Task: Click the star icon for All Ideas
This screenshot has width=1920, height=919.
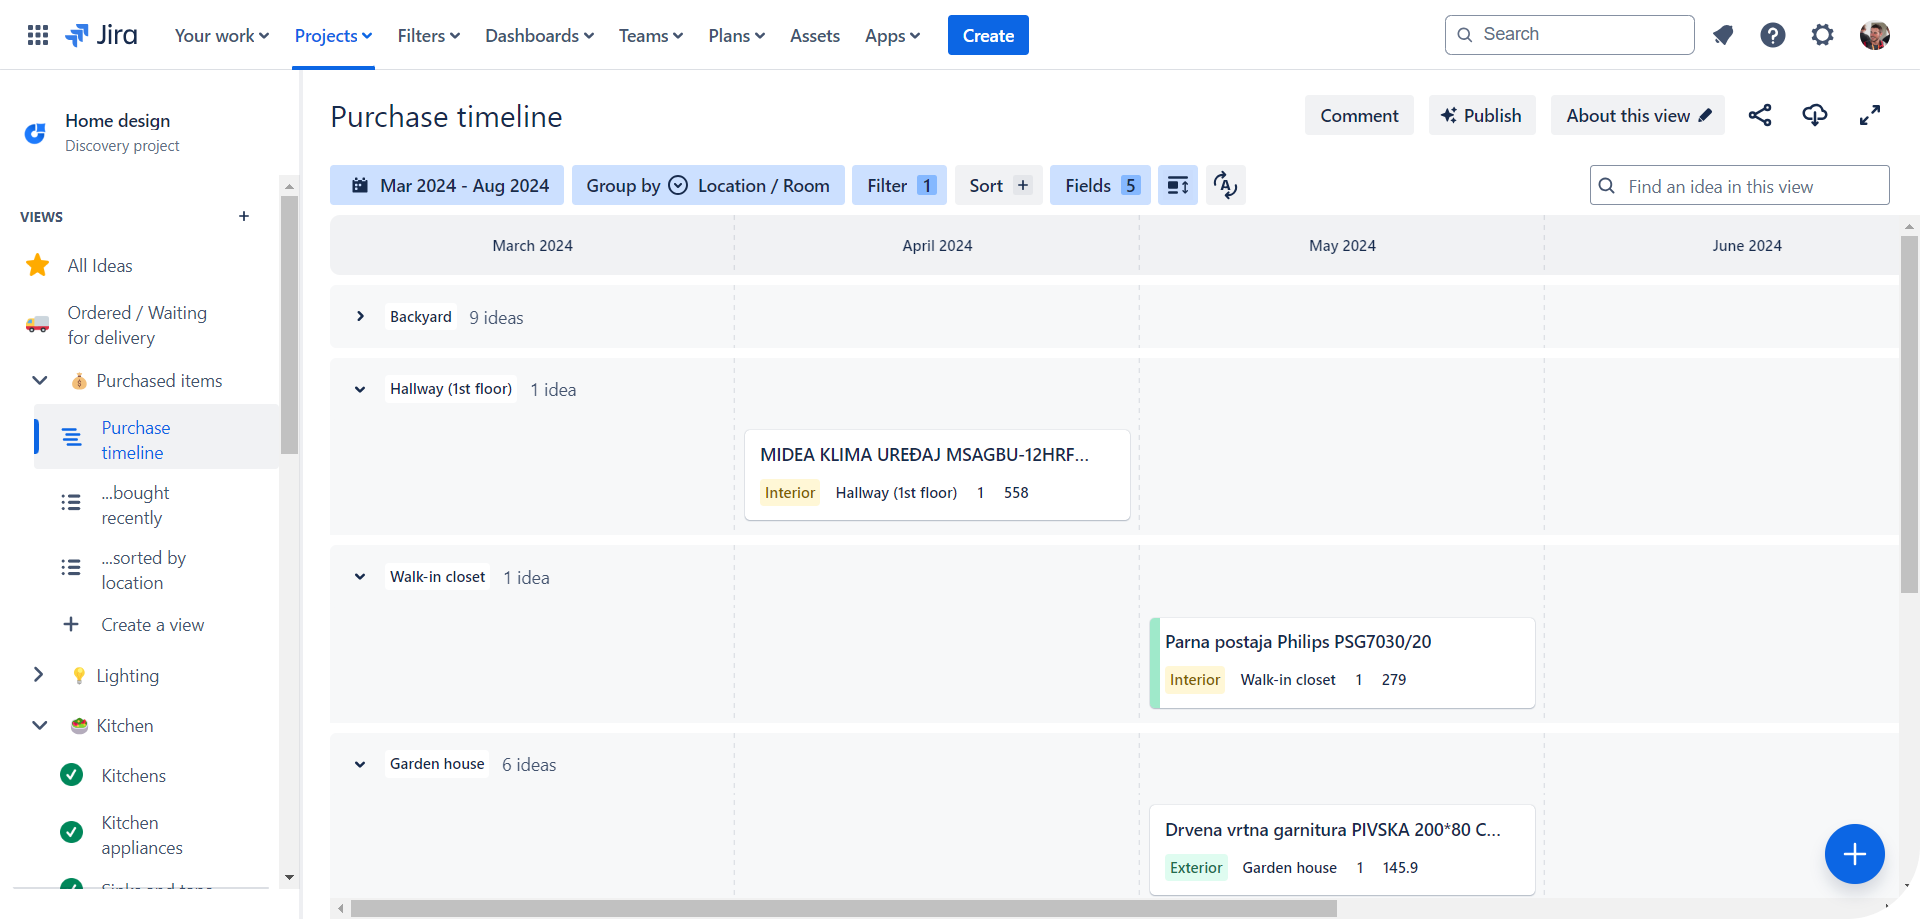Action: pyautogui.click(x=38, y=265)
